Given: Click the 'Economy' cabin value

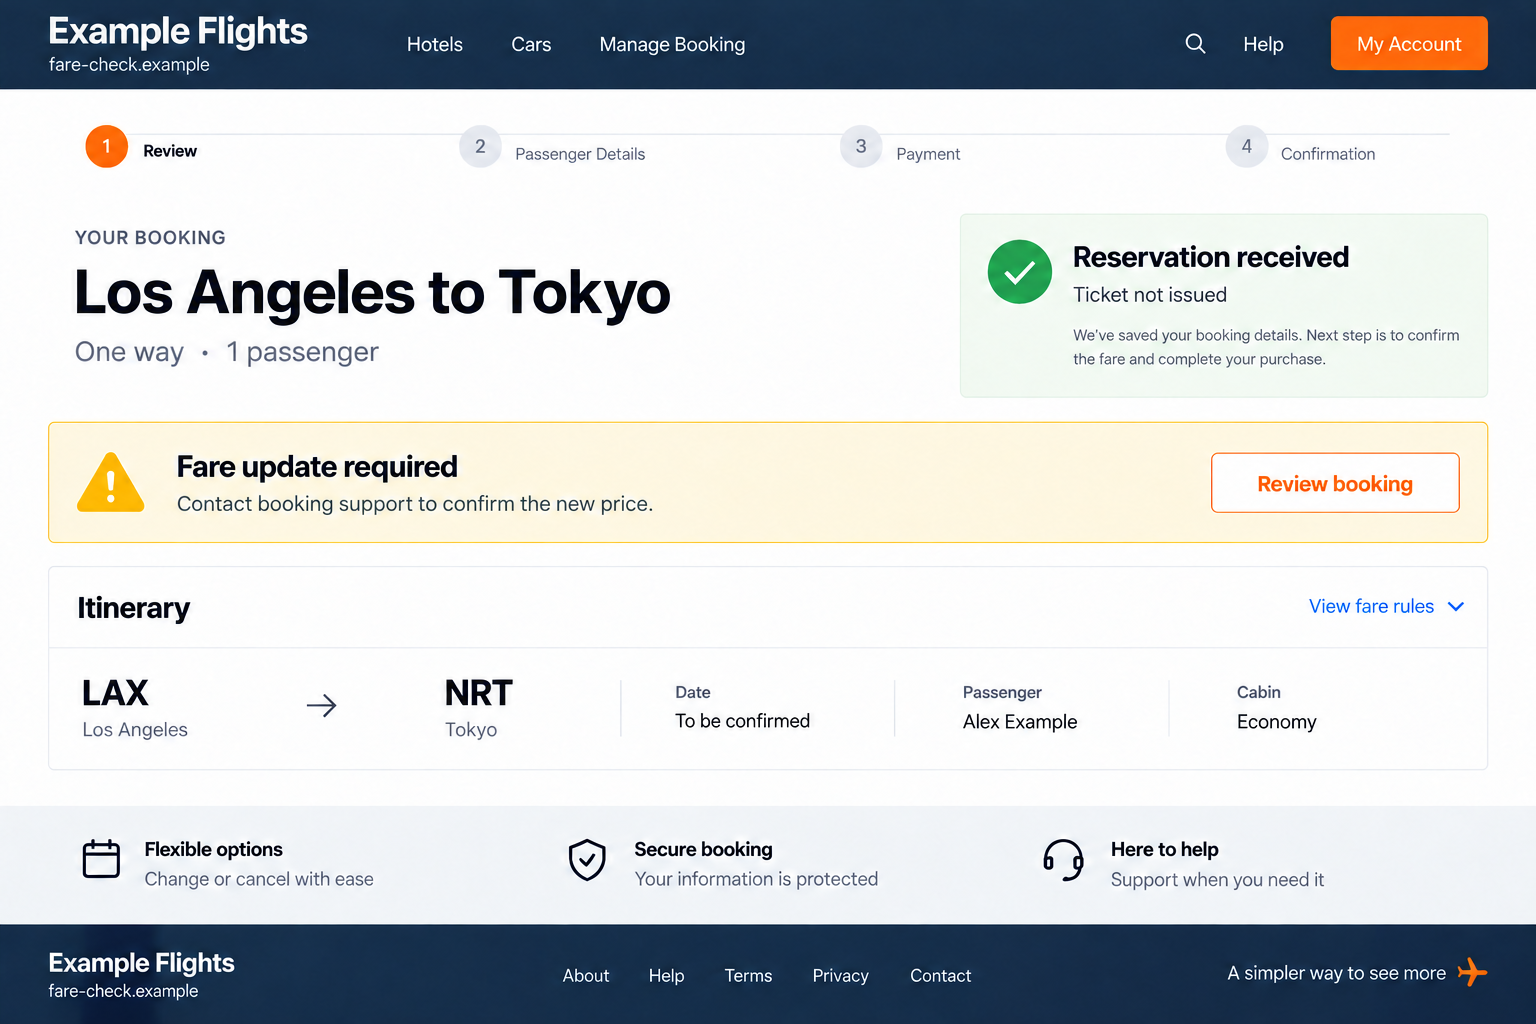Looking at the screenshot, I should pyautogui.click(x=1276, y=722).
